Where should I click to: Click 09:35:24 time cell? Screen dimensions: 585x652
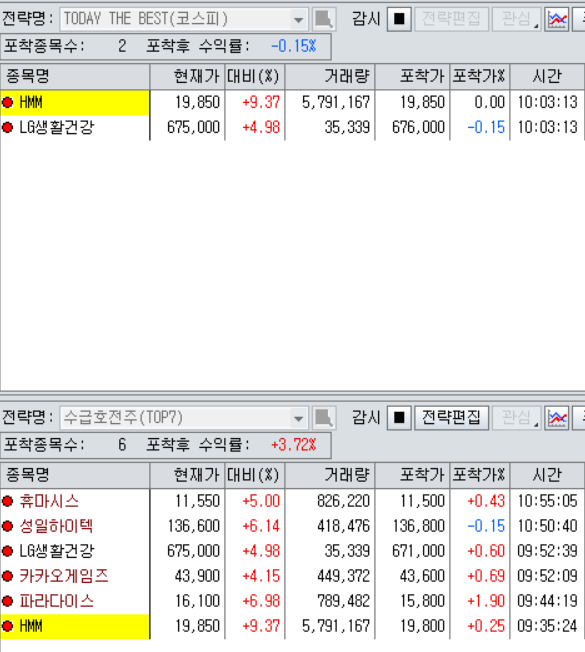point(547,626)
